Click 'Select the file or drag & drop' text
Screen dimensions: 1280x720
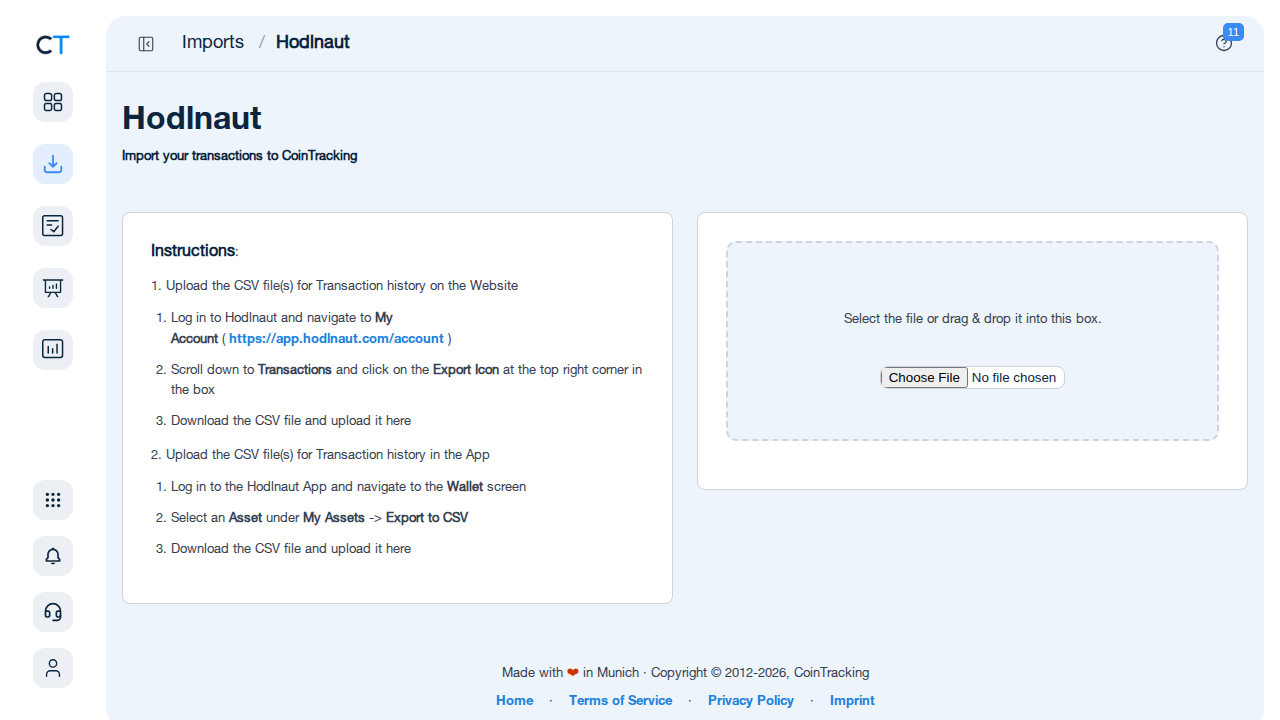972,318
